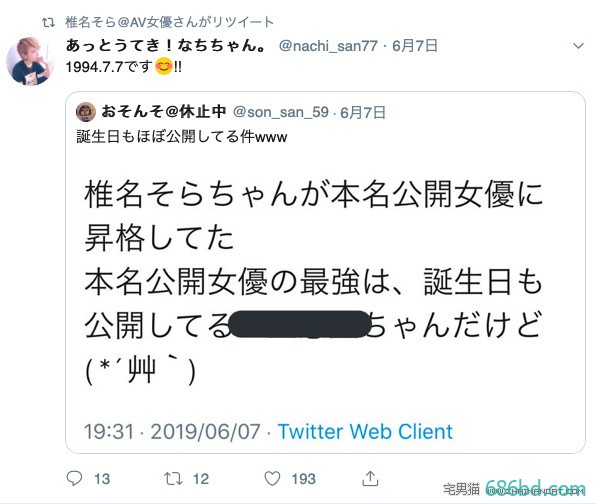Click display name あっとうてき！なちちゃん。

tap(166, 46)
